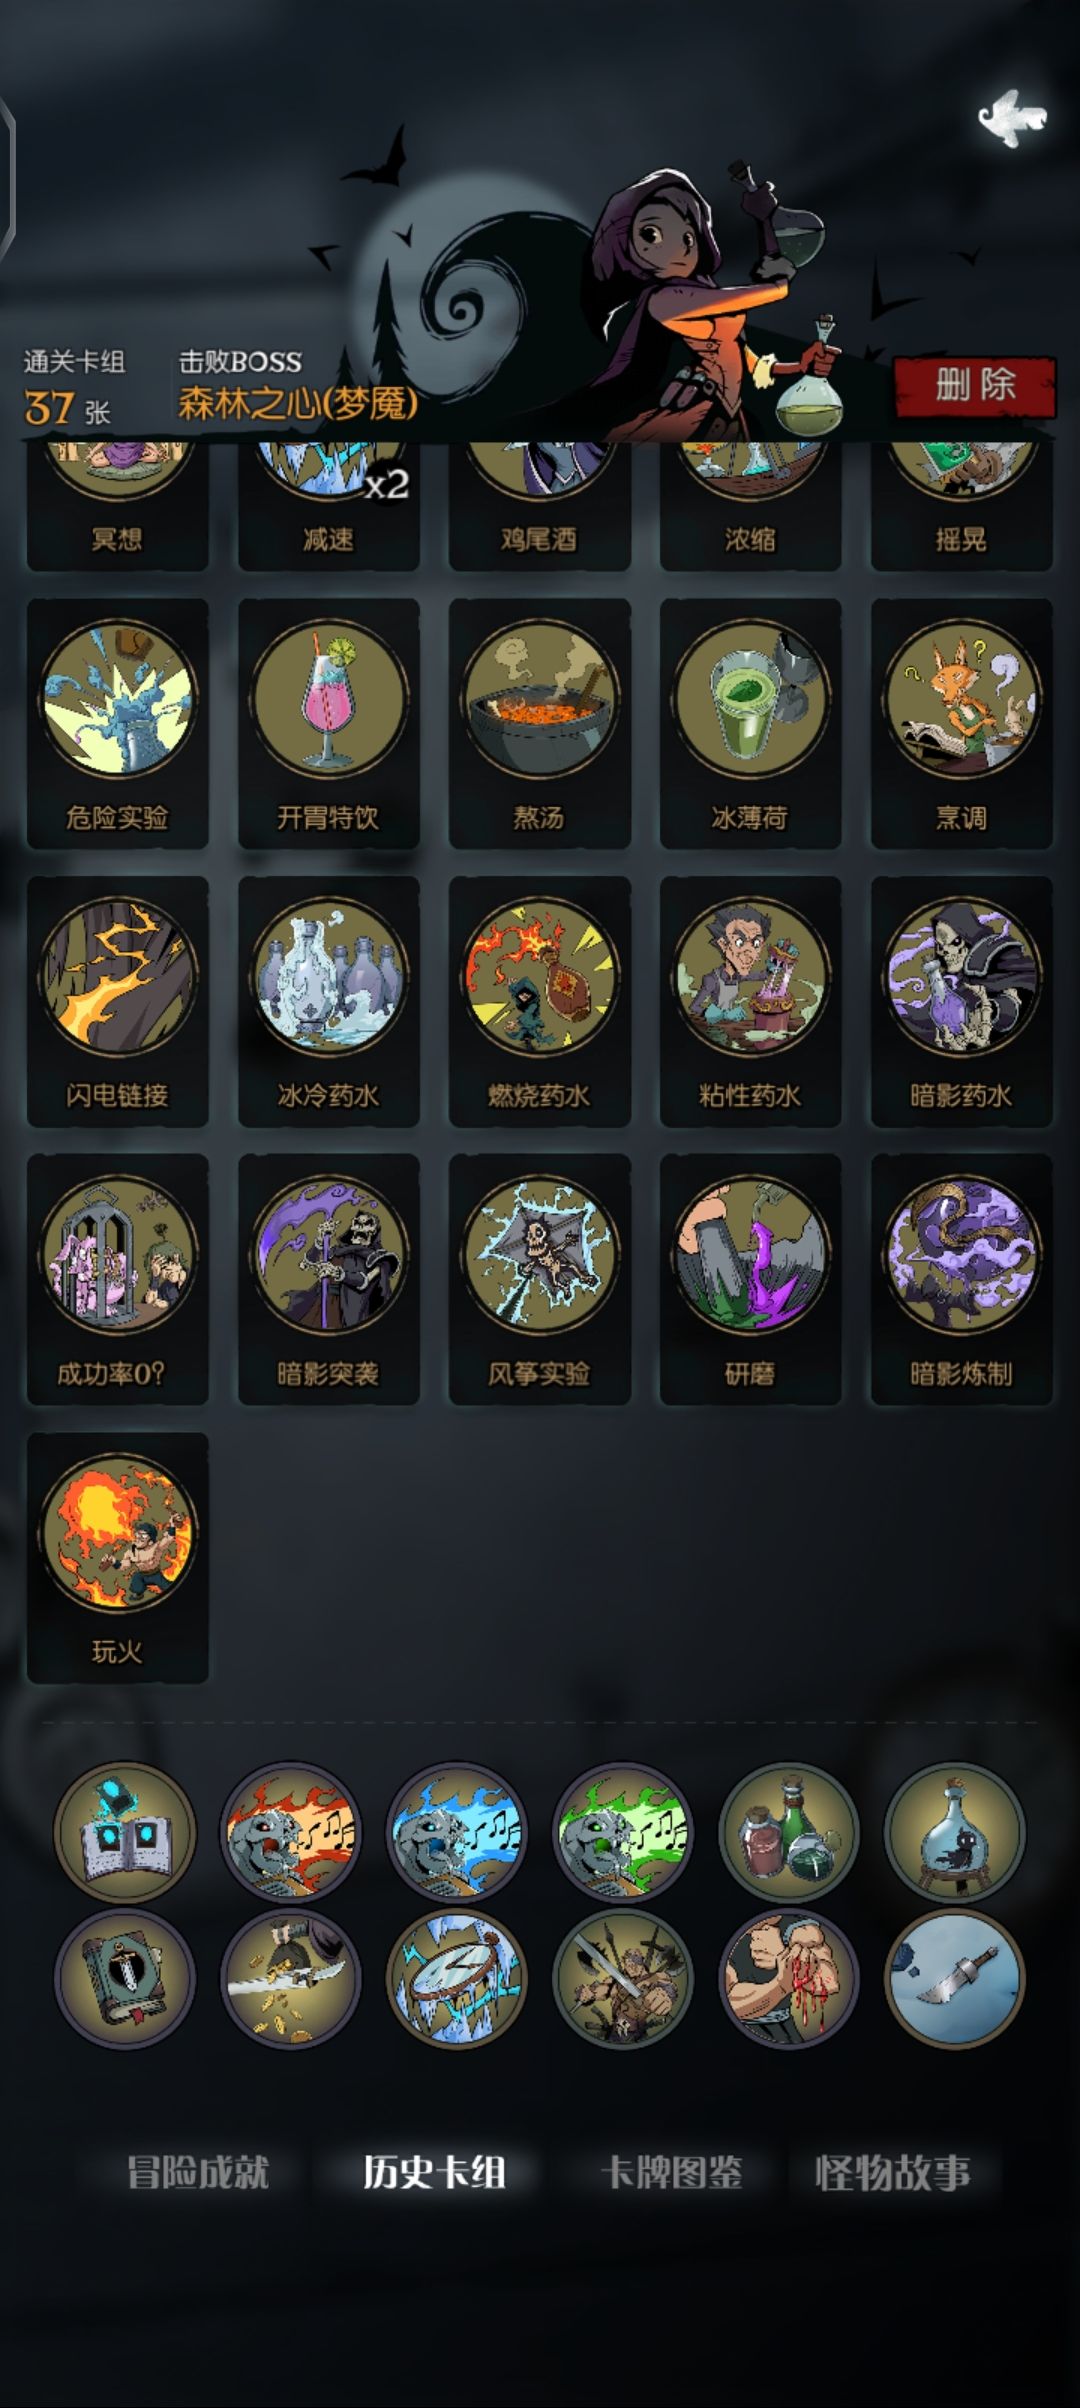Open the 怪物故事 tab
Screen dimensions: 1080x2408
[x=893, y=2172]
